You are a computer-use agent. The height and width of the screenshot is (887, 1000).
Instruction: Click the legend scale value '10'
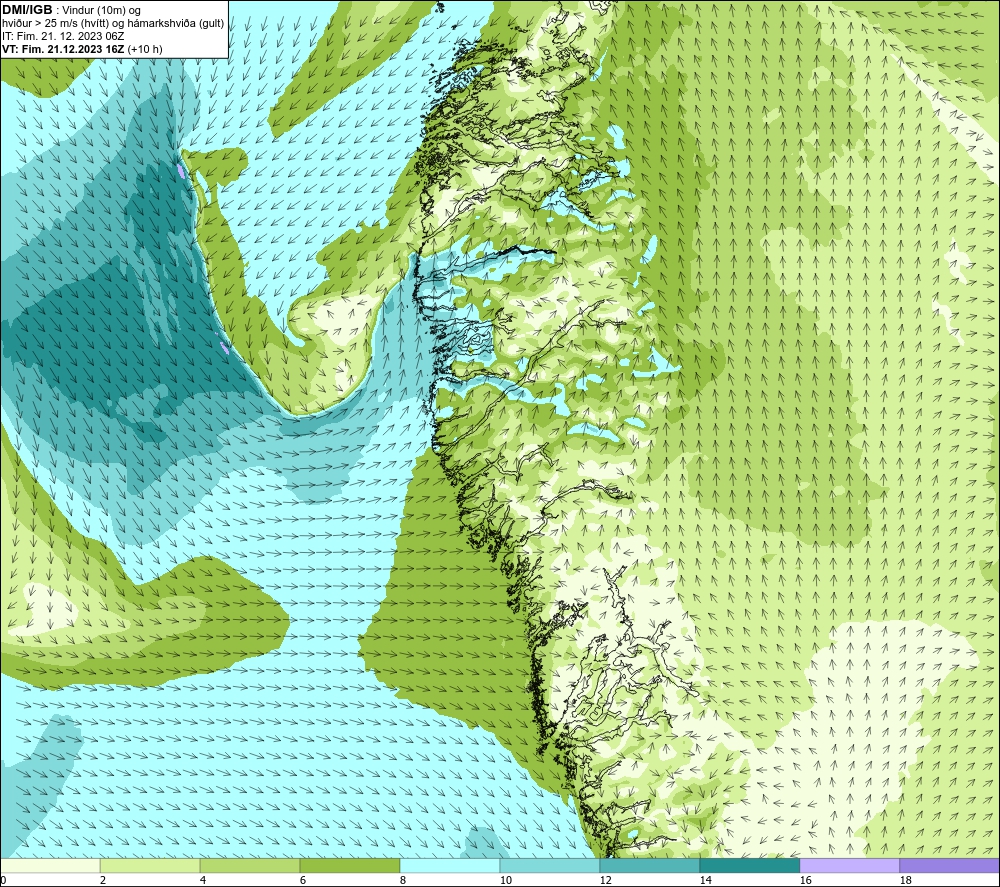(x=505, y=881)
